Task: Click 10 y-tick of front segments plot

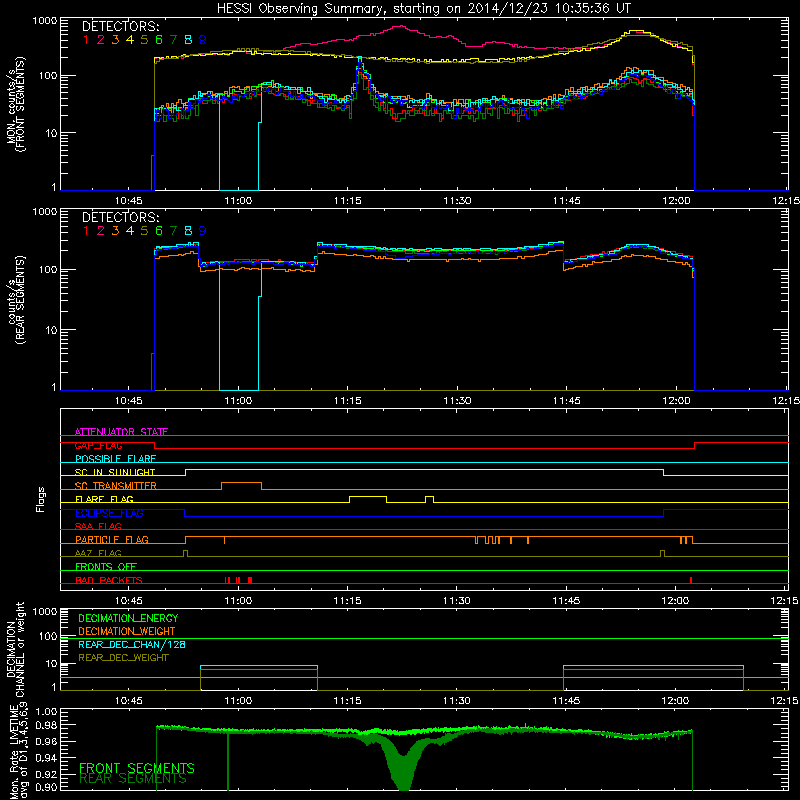Action: 51,133
